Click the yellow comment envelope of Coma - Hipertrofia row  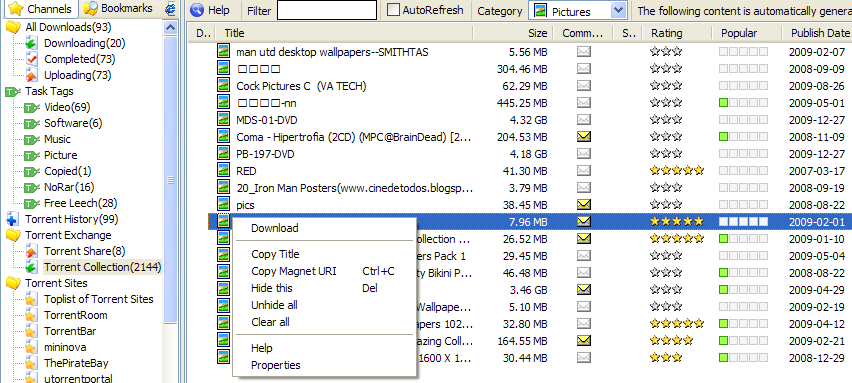coord(584,136)
